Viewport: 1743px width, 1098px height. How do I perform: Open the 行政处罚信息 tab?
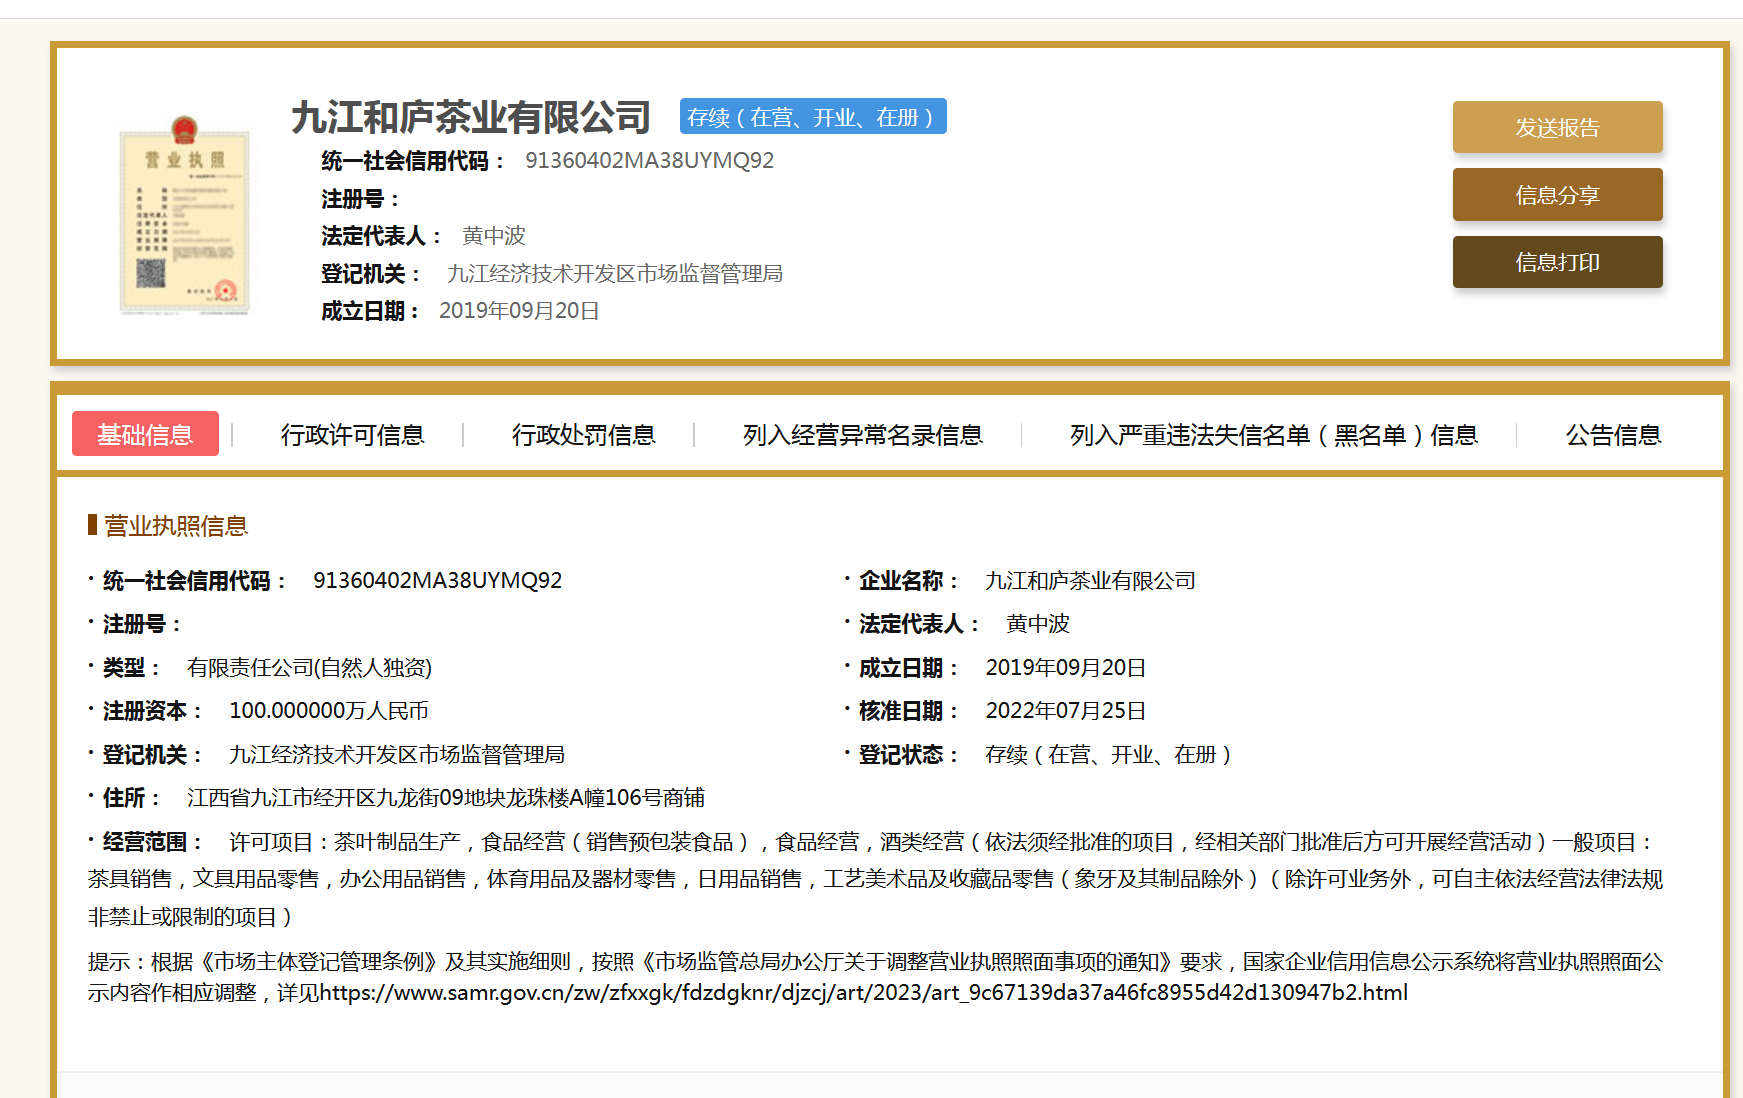(x=583, y=435)
